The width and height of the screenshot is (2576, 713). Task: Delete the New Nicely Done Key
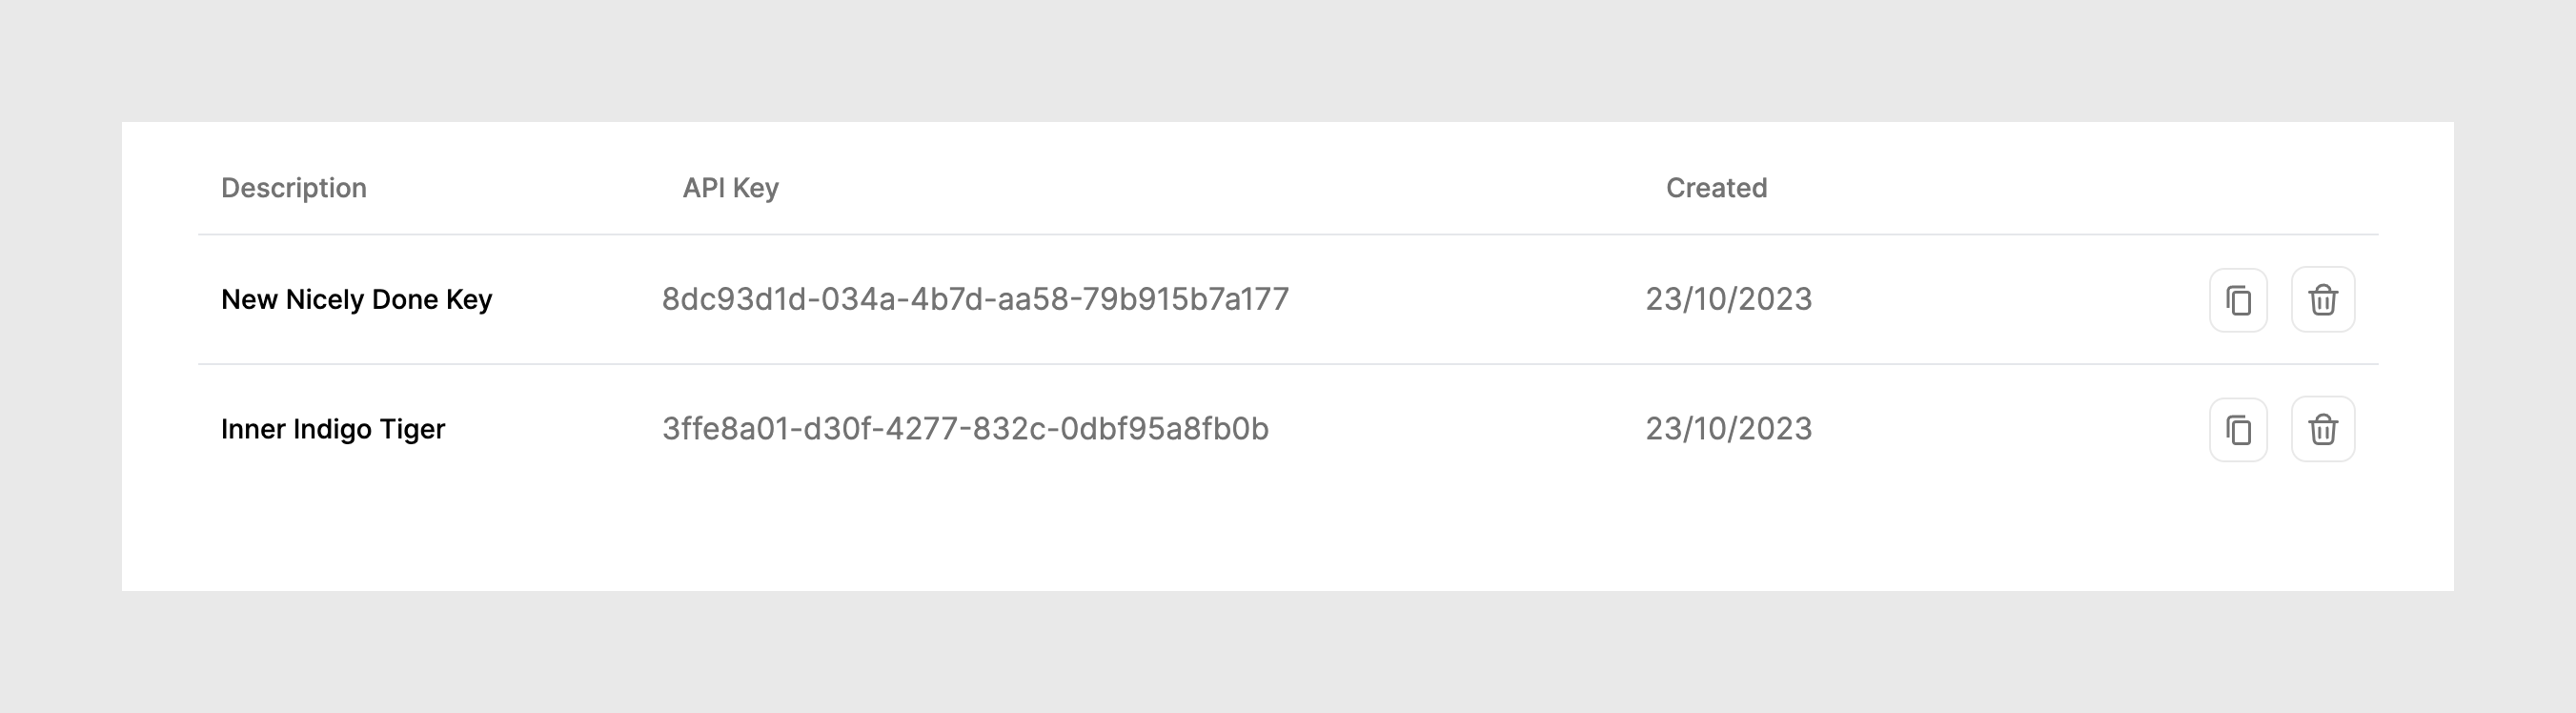2322,300
